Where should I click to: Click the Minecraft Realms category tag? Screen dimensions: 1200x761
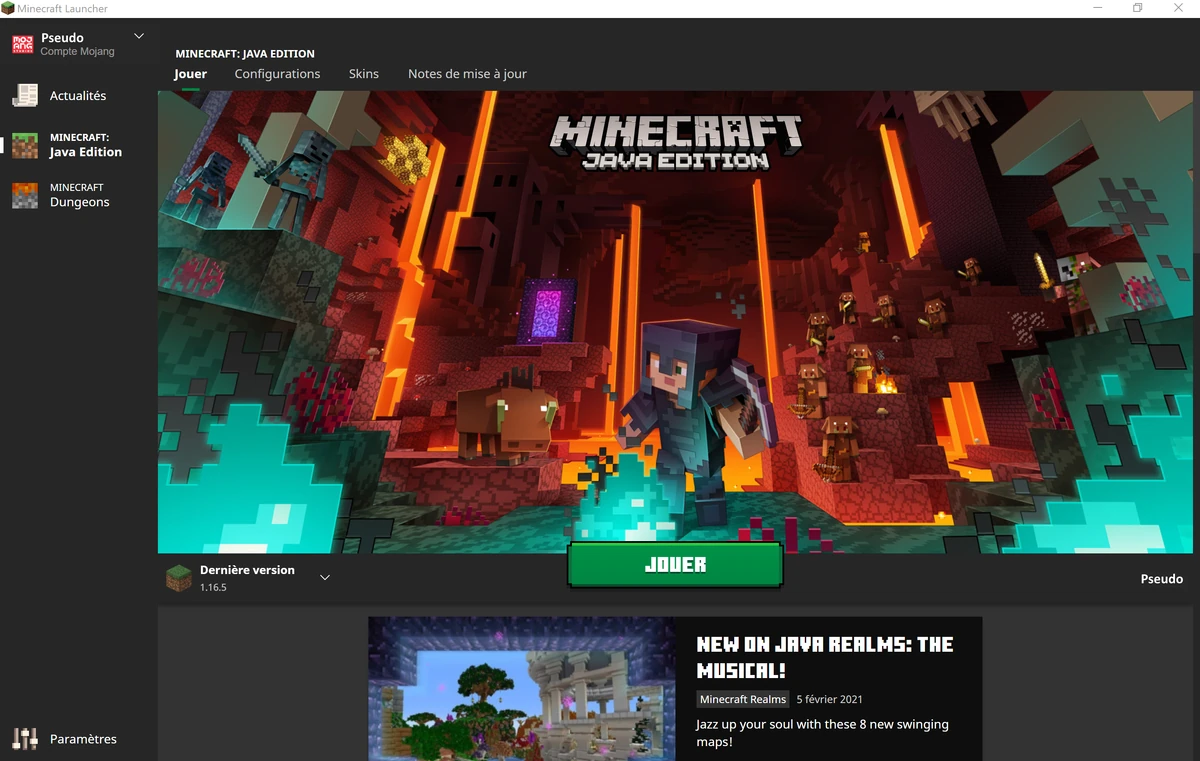coord(742,699)
